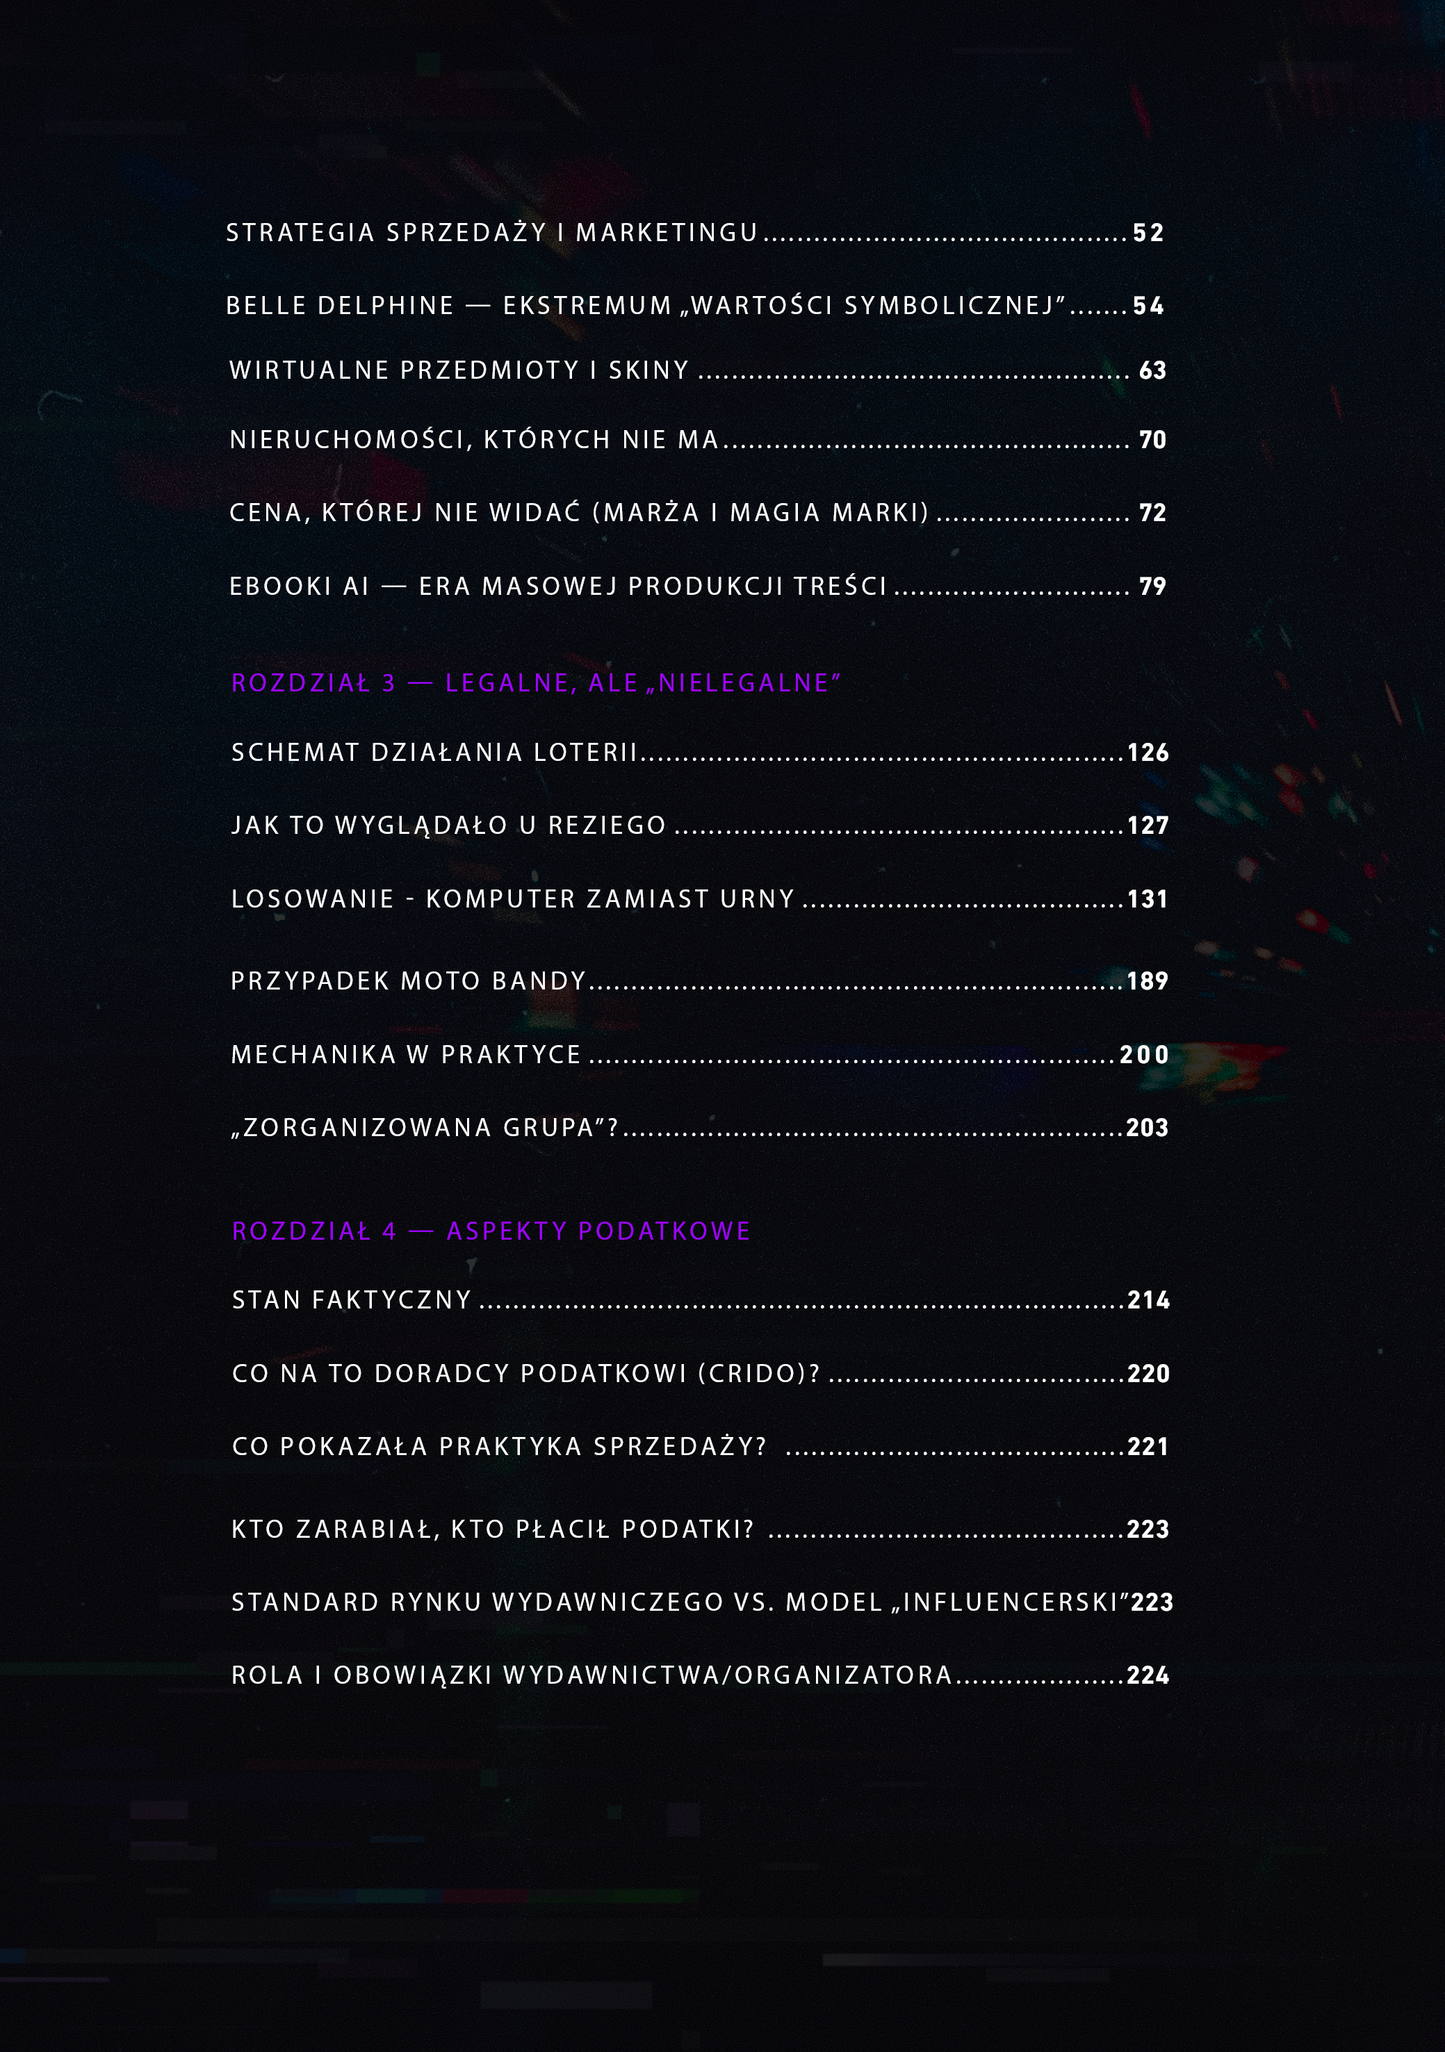The image size is (1445, 2052).
Task: Open 'Losowanie - komputer zamiast urny'
Action: tap(700, 899)
